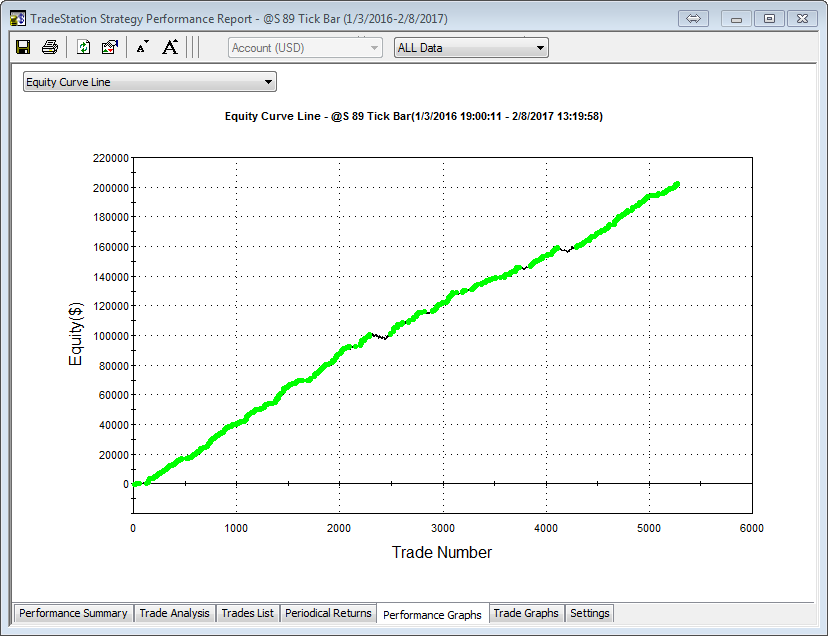Click the Performance Graphs tab
This screenshot has width=828, height=636.
pyautogui.click(x=432, y=614)
